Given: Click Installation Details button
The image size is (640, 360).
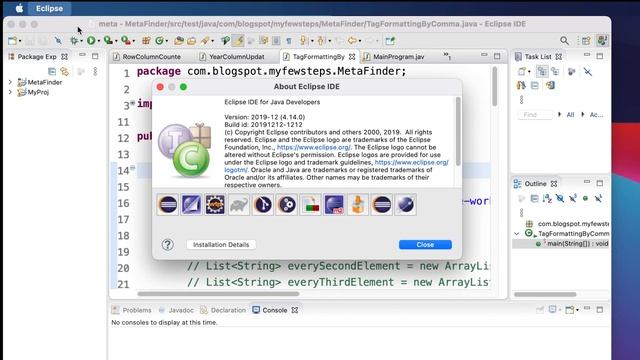Looking at the screenshot, I should 221,244.
